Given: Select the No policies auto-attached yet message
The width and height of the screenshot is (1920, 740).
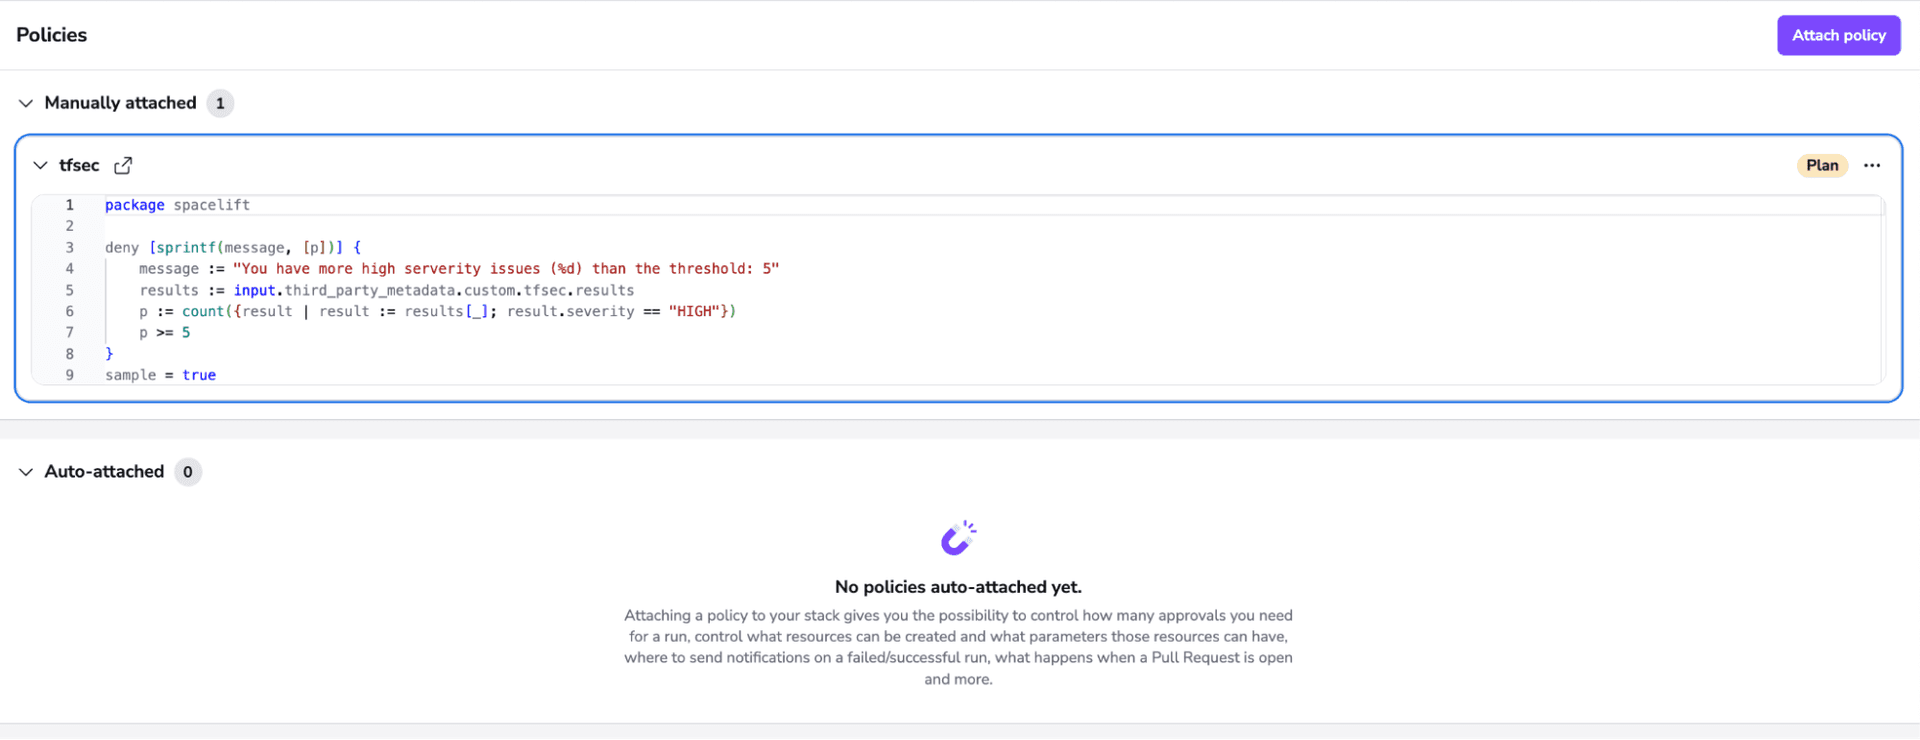Looking at the screenshot, I should point(957,587).
